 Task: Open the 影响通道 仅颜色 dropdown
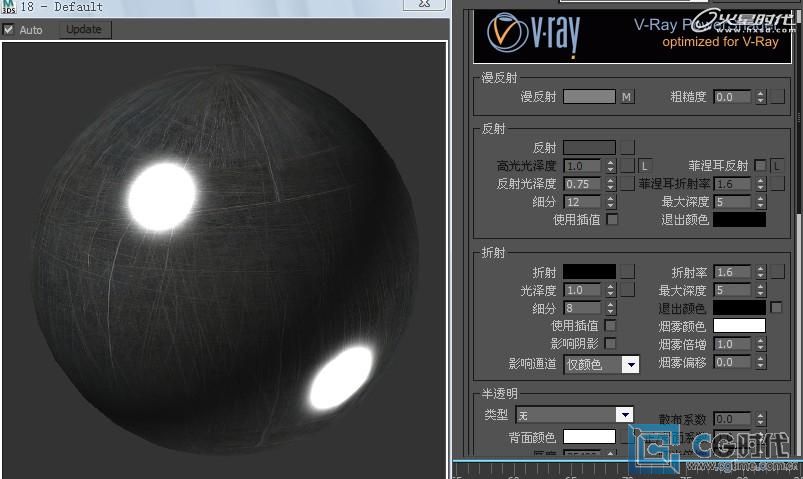(602, 364)
